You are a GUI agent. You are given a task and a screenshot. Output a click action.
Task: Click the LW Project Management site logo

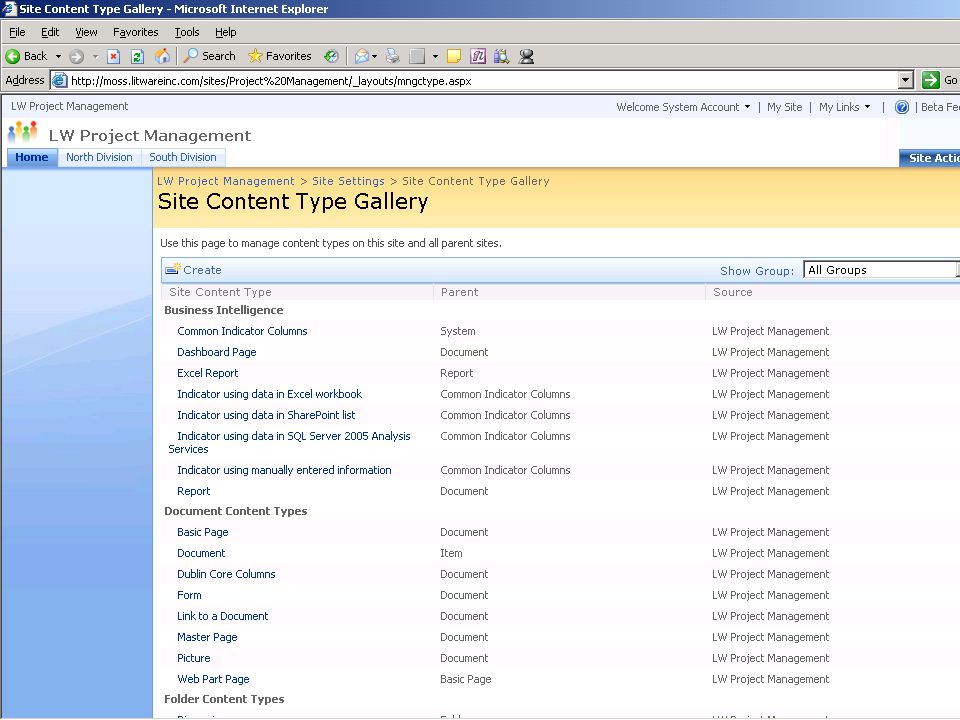click(23, 133)
